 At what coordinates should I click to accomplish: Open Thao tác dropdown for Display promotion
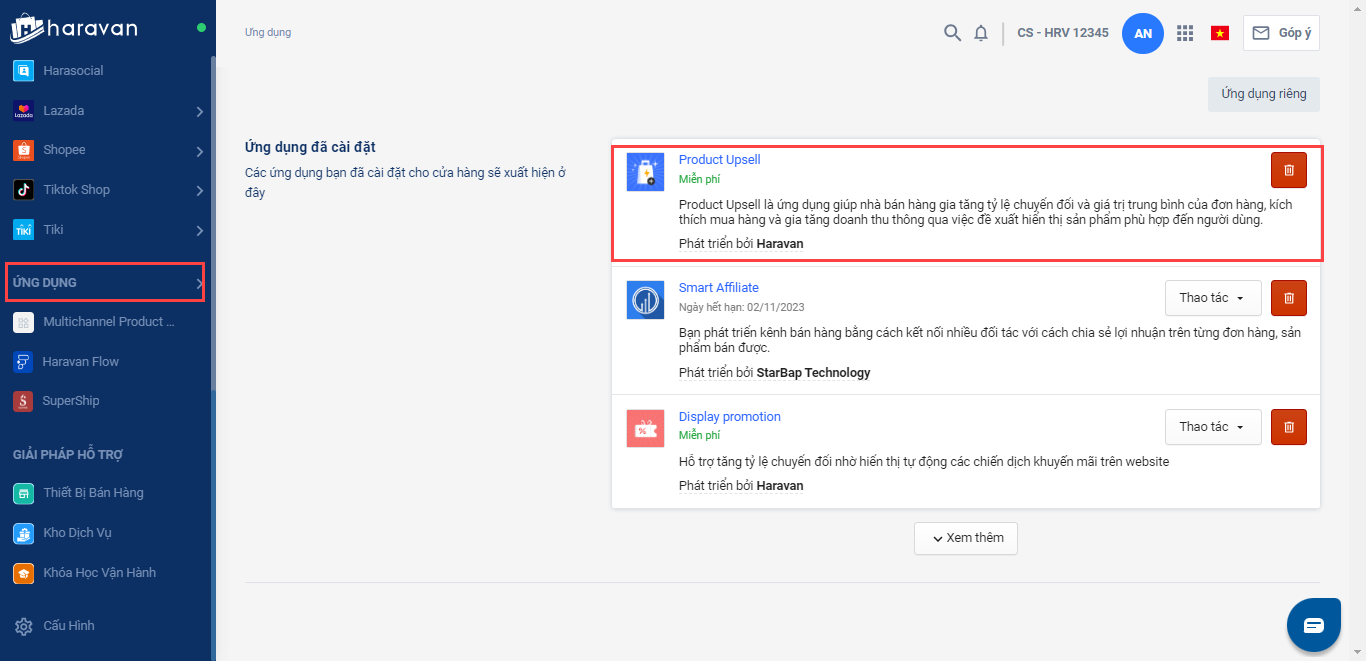point(1212,427)
